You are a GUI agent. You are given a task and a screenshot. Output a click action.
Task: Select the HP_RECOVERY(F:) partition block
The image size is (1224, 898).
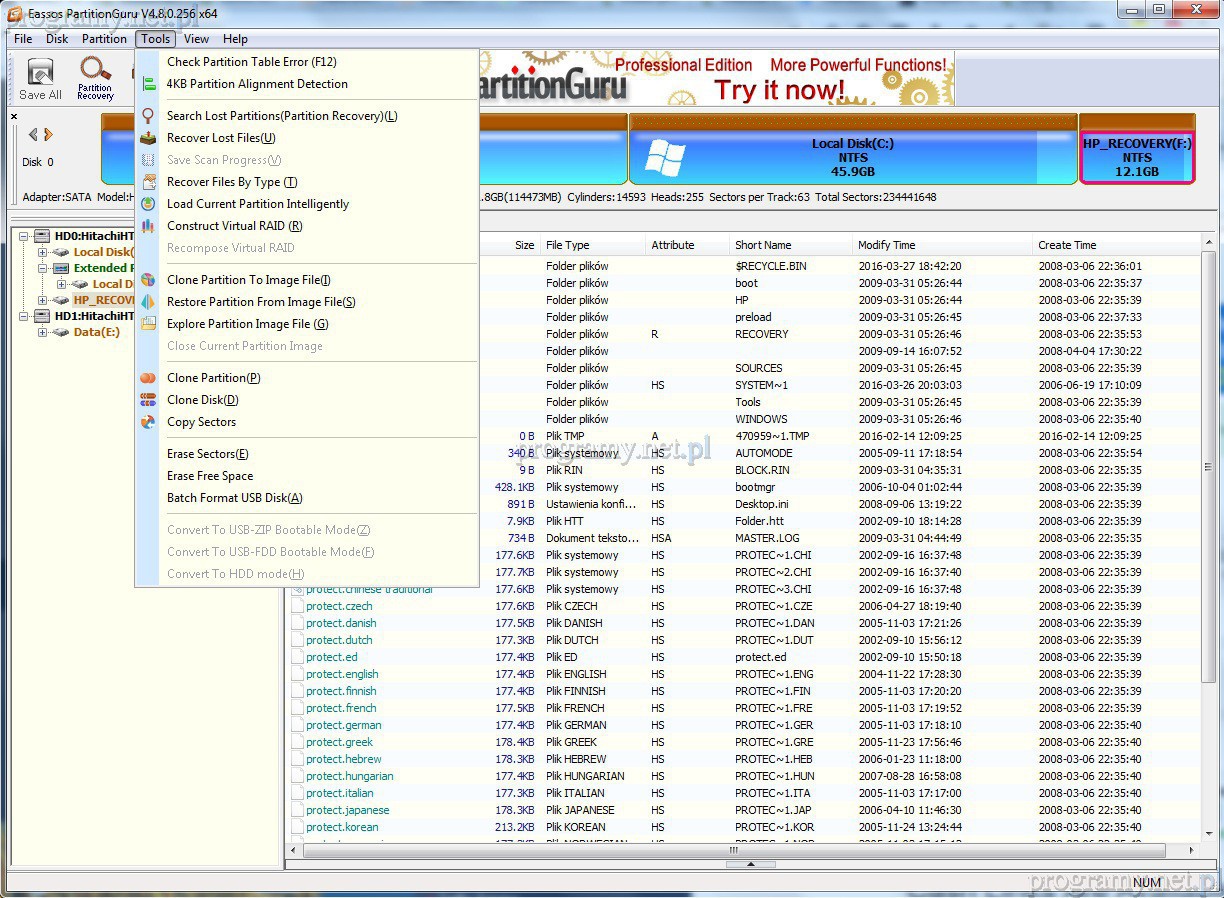(1136, 157)
